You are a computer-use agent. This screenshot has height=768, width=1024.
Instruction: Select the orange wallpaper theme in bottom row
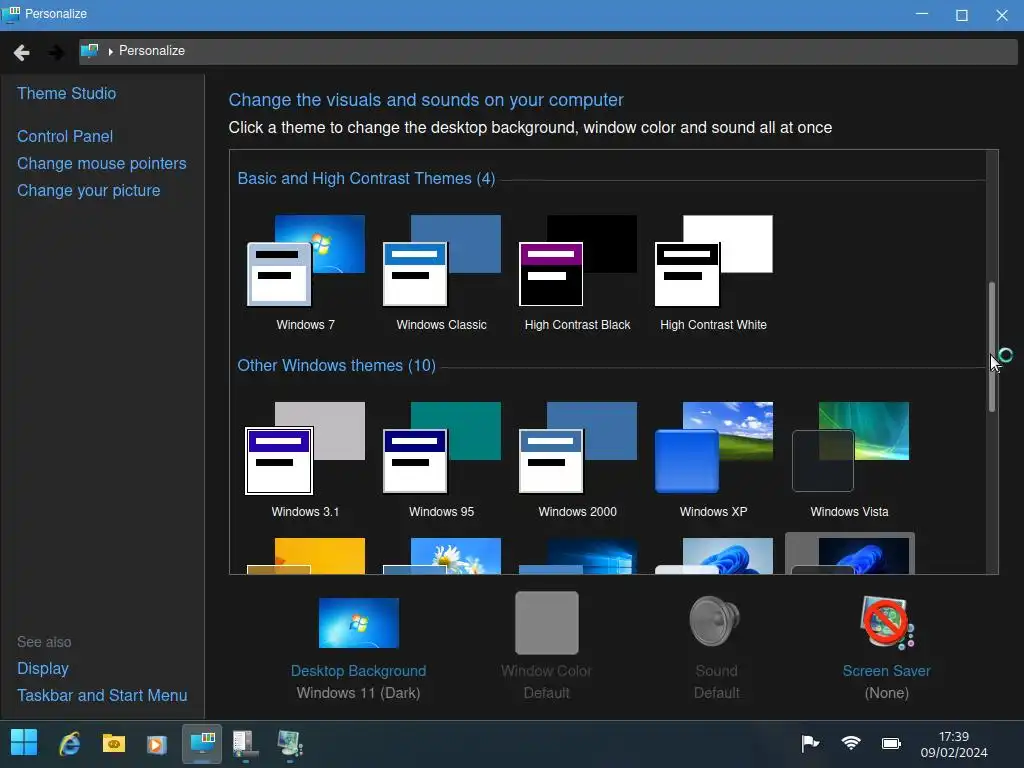point(306,555)
